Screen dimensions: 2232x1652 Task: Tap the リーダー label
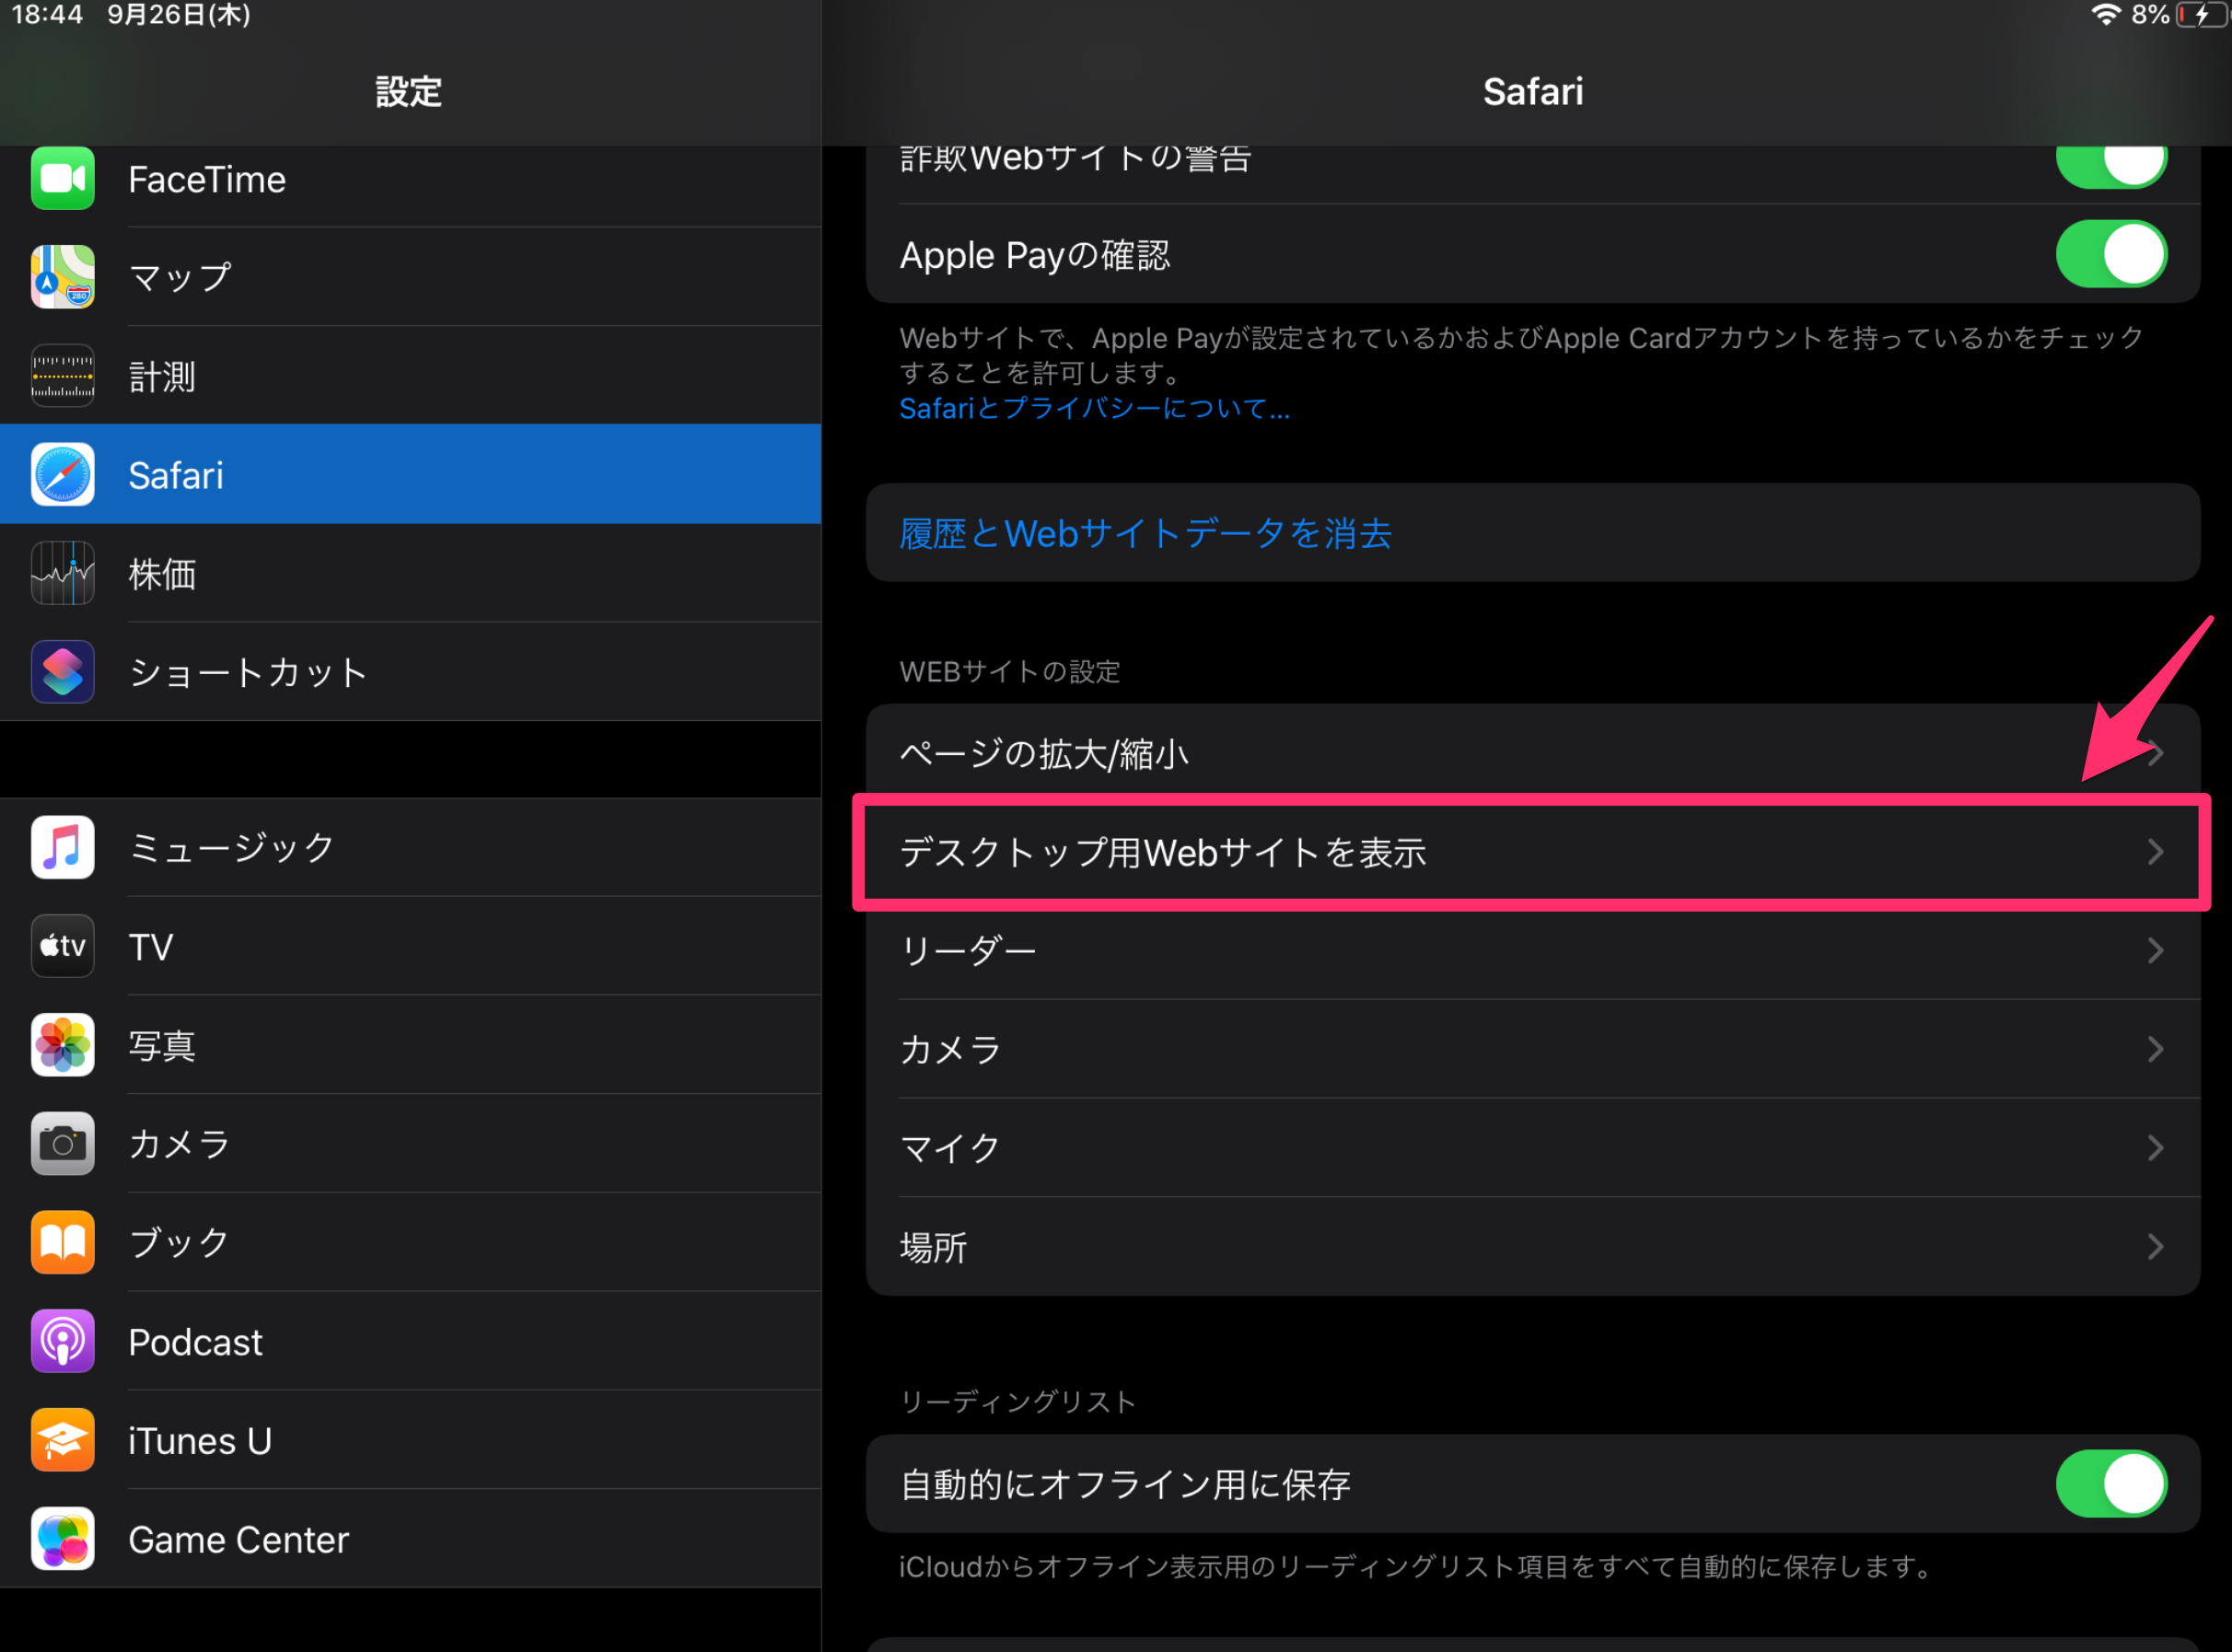pos(968,950)
